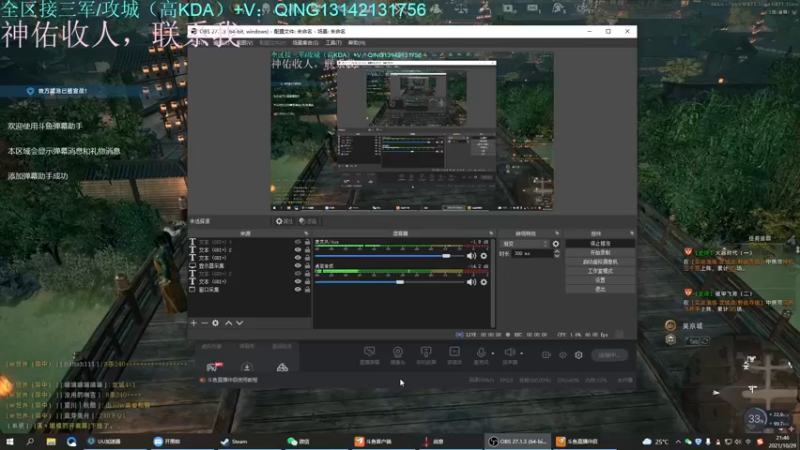The width and height of the screenshot is (800, 450).
Task: Remove selected source with the minus icon
Action: pyautogui.click(x=204, y=323)
